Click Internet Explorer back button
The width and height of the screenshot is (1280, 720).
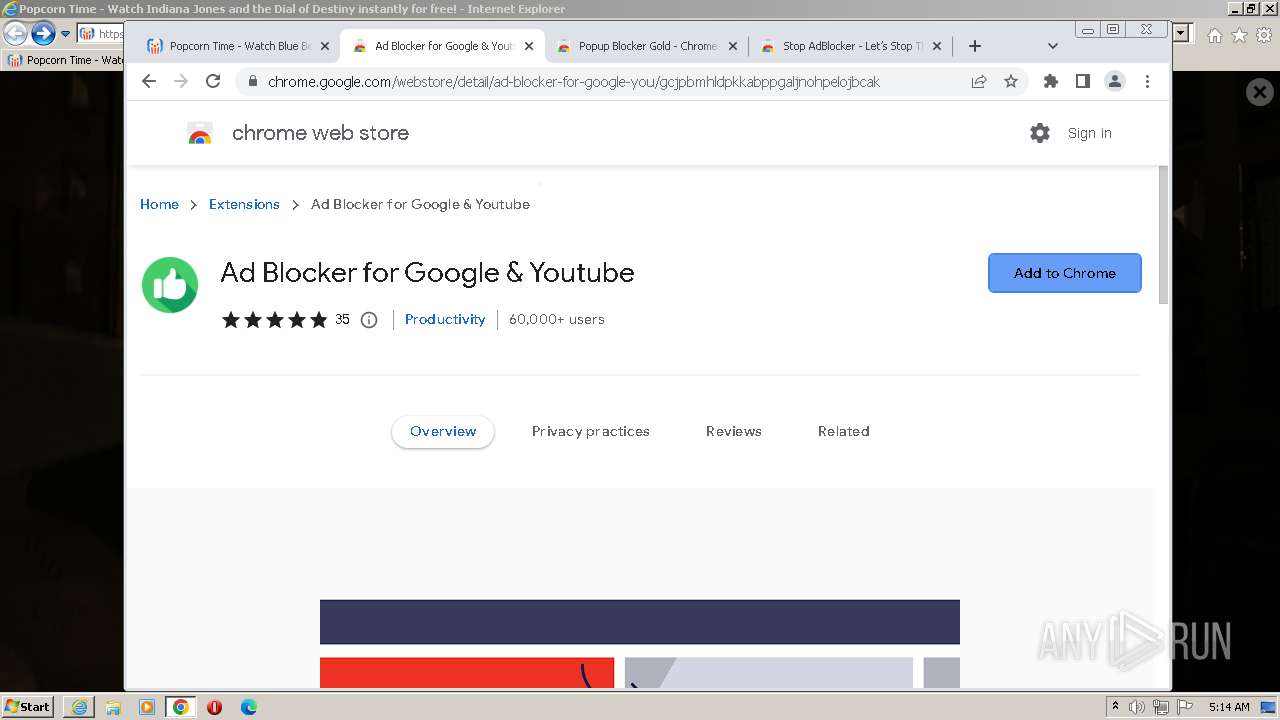tap(15, 34)
